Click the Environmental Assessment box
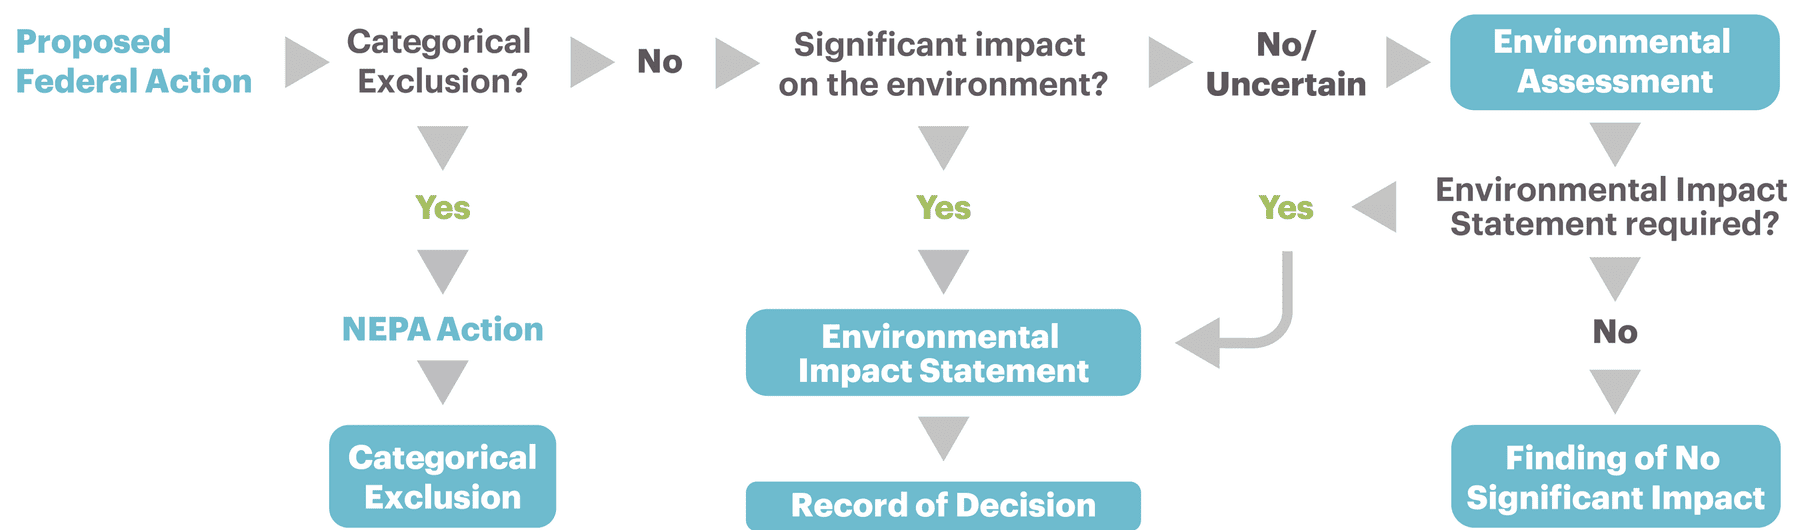 1614,62
